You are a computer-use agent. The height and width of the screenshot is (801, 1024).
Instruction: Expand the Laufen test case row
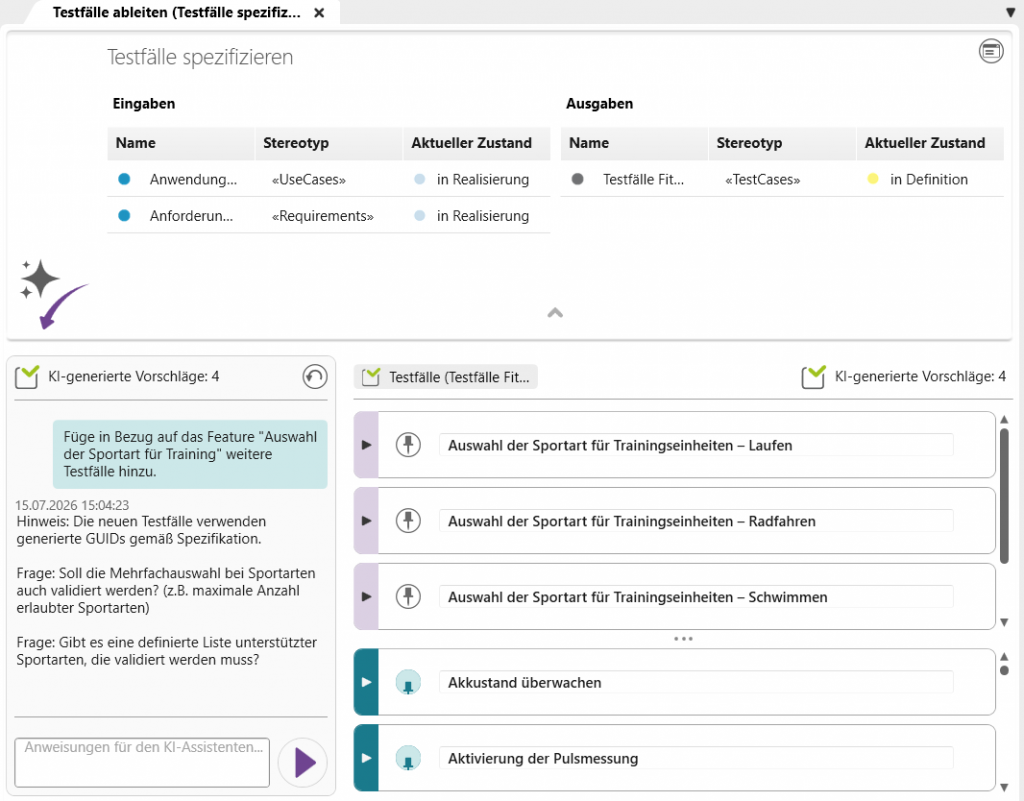click(x=366, y=445)
